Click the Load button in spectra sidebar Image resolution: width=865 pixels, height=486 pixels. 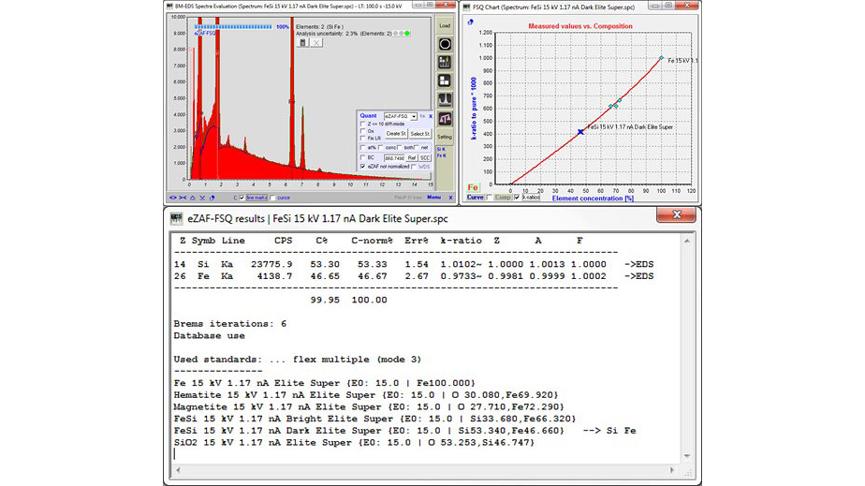click(x=445, y=25)
